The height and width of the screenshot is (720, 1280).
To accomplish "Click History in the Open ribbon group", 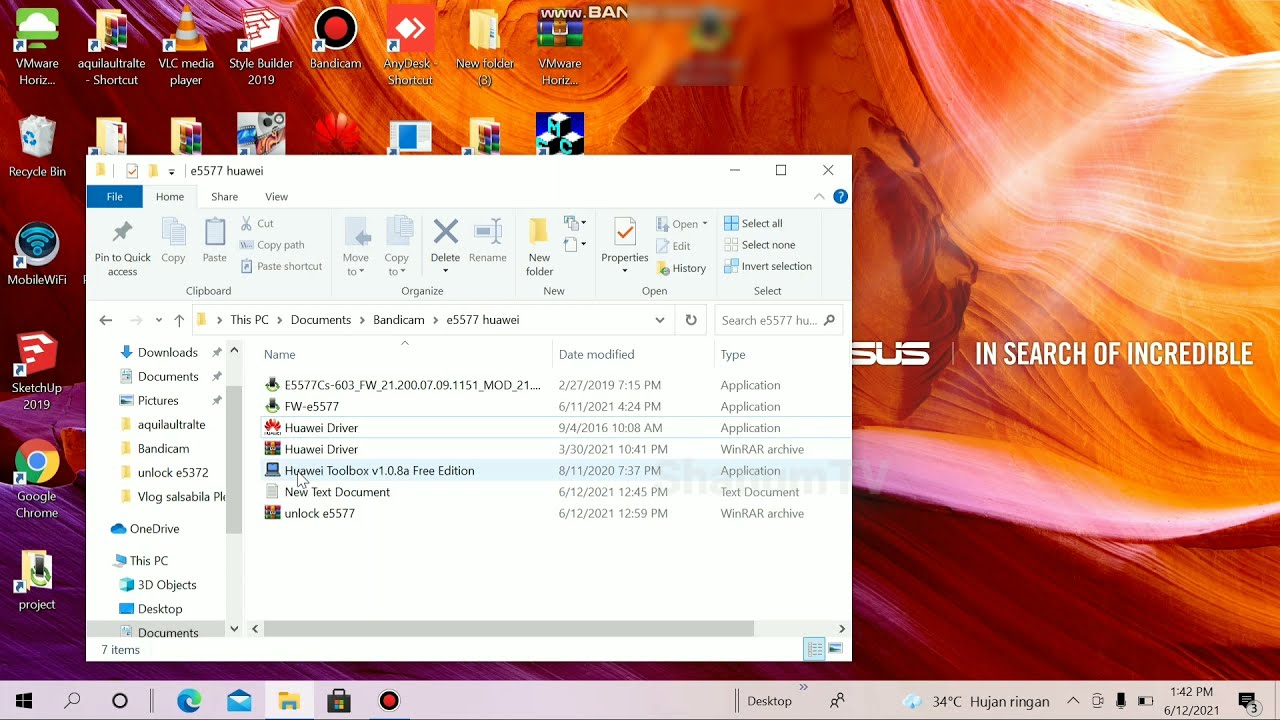I will tap(681, 268).
